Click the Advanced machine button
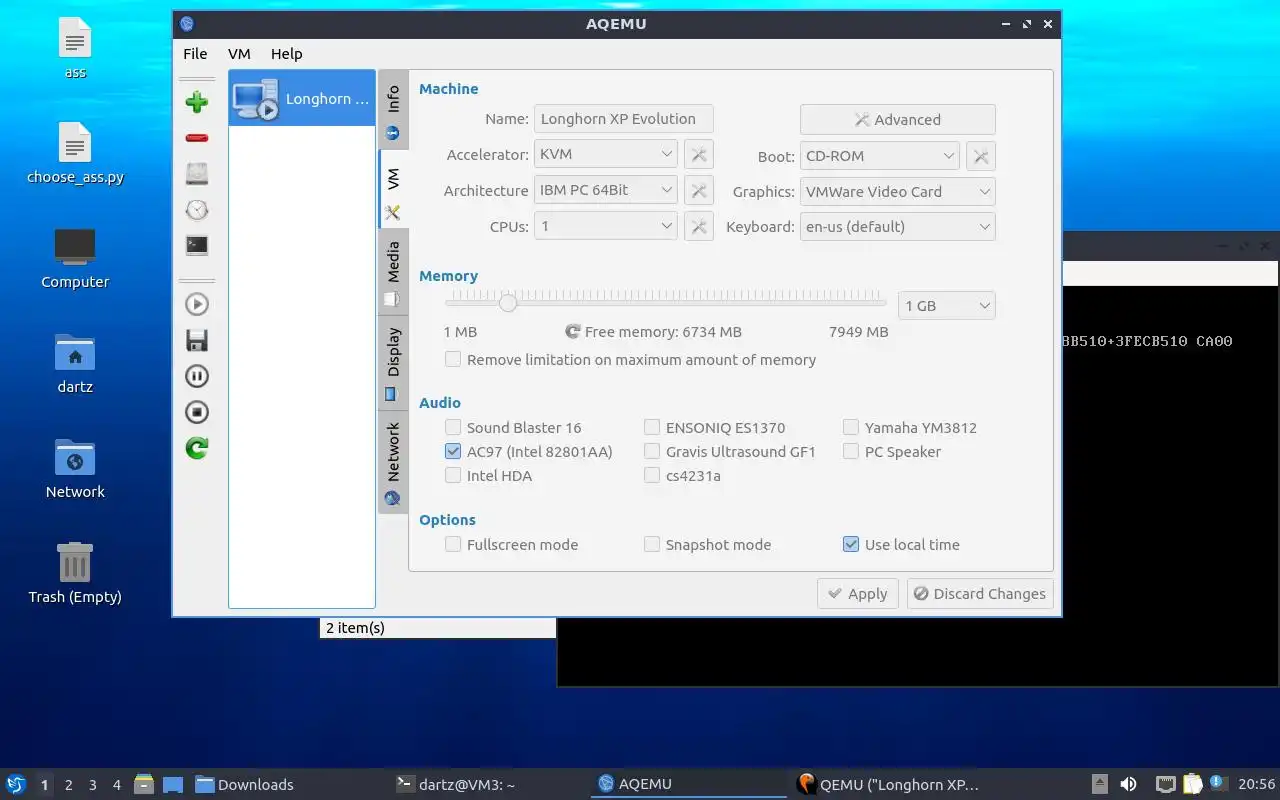The width and height of the screenshot is (1280, 800). 898,119
